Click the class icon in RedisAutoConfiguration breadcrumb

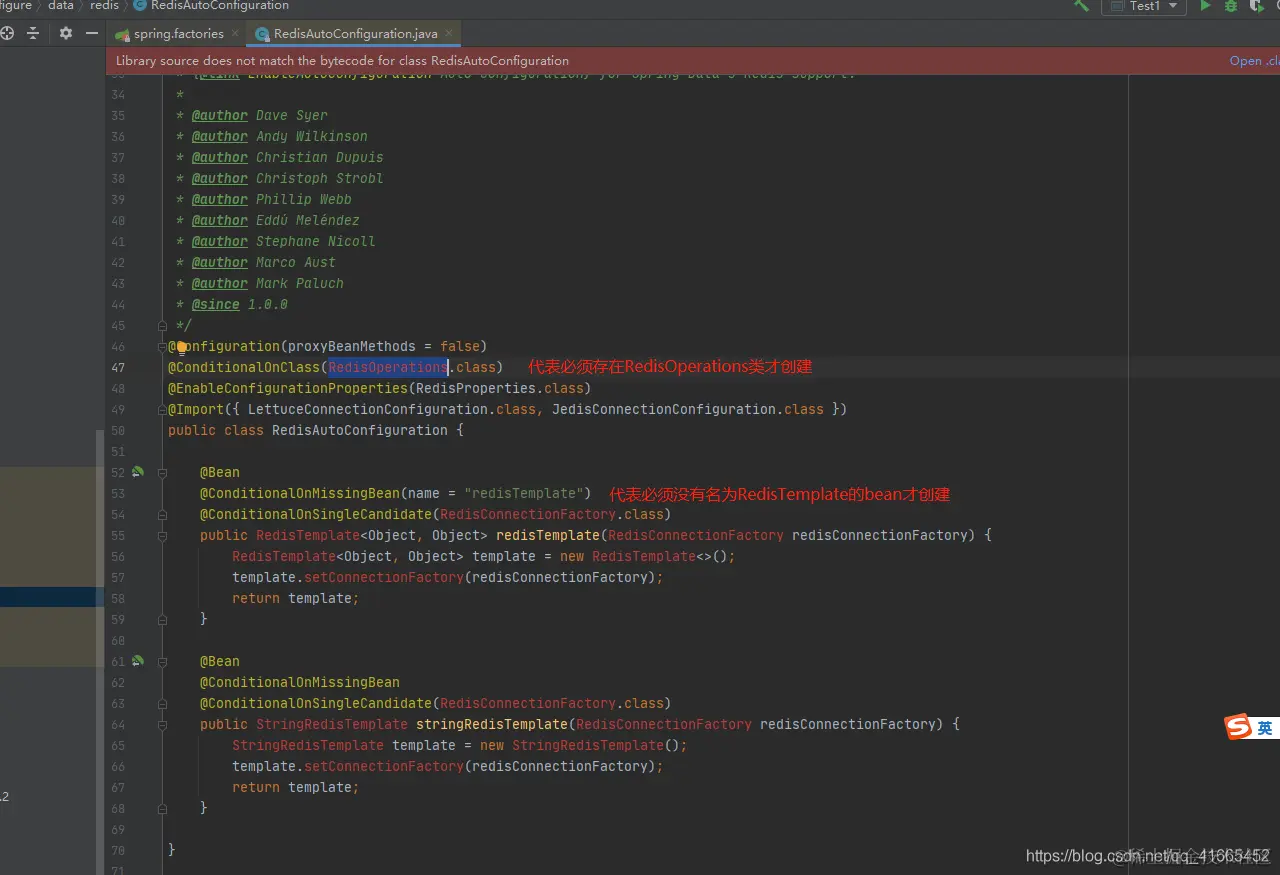[140, 5]
